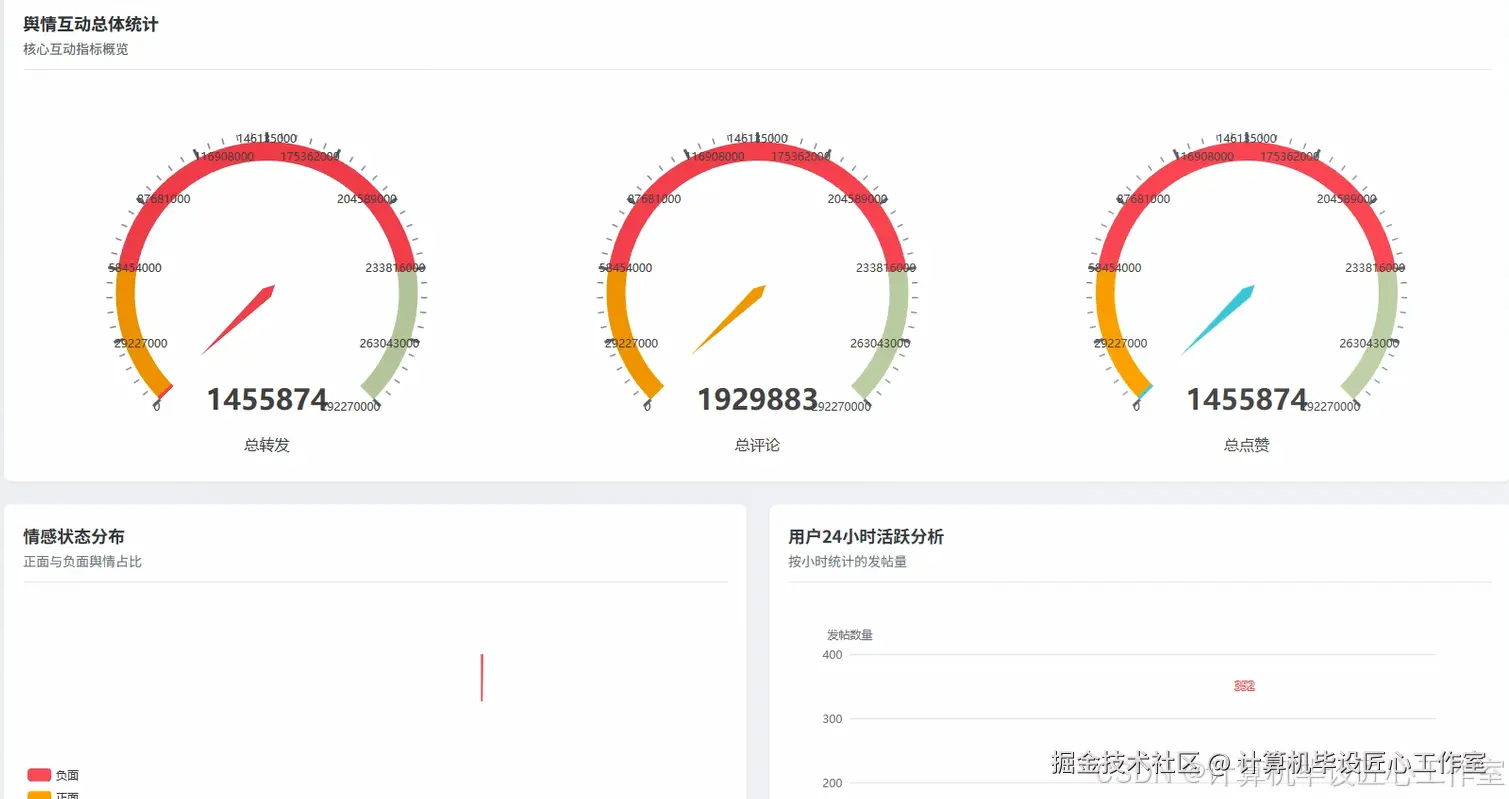Toggle the 正面 legend entry
The height and width of the screenshot is (799, 1509).
[55, 794]
